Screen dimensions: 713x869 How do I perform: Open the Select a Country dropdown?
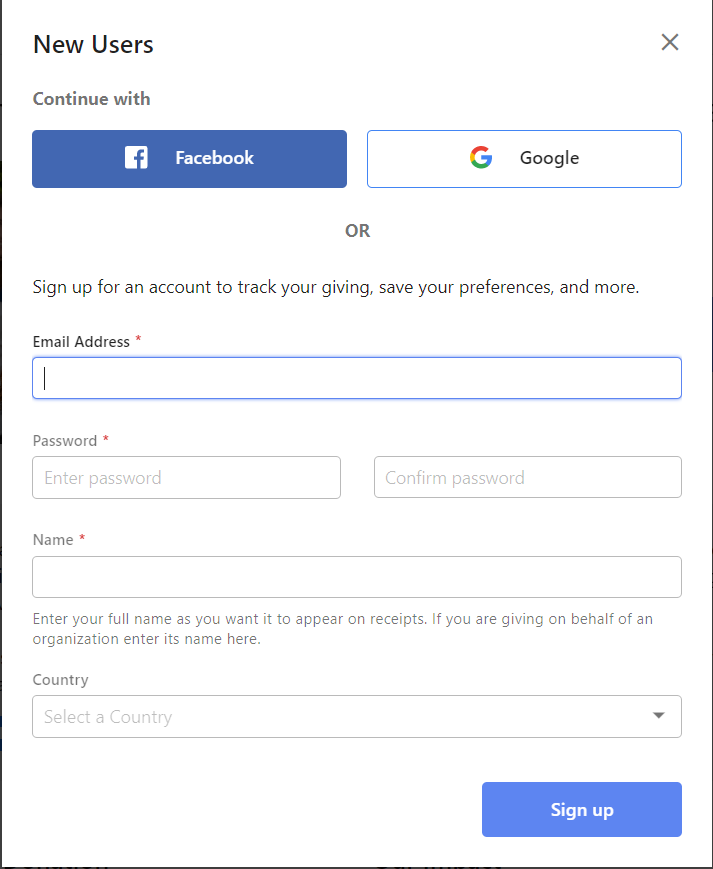[x=357, y=717]
